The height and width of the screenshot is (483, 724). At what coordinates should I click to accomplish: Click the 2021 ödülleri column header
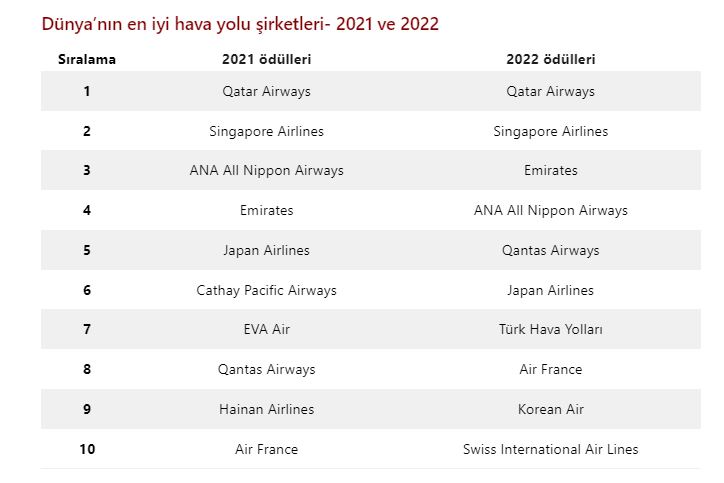pos(266,59)
